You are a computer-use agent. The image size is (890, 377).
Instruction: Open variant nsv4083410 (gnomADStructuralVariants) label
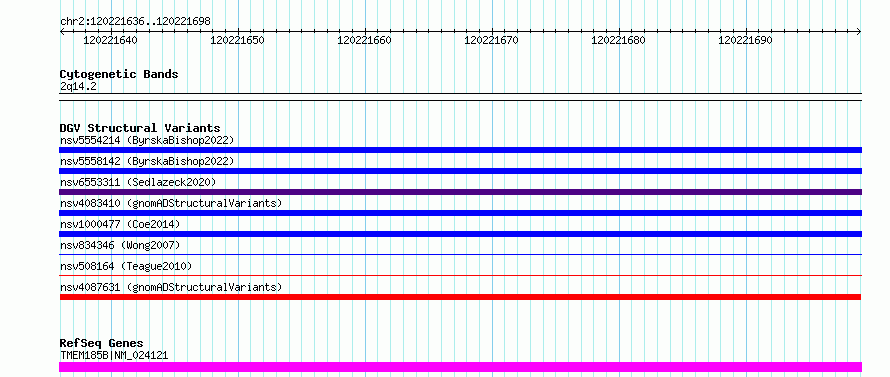[171, 203]
